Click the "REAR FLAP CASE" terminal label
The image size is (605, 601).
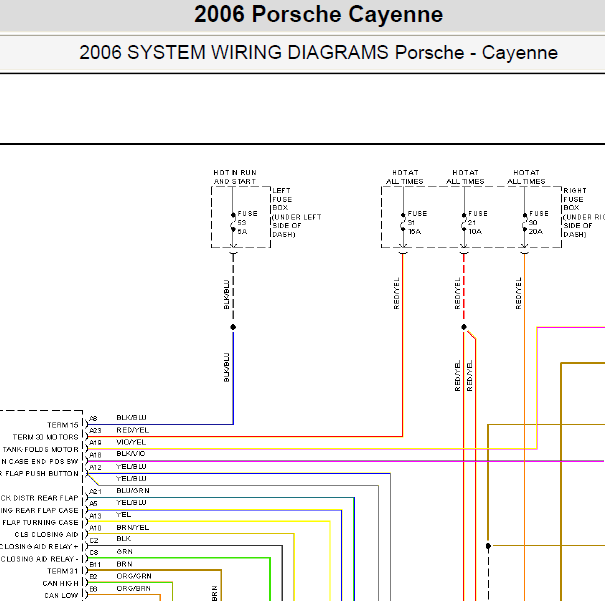39,510
